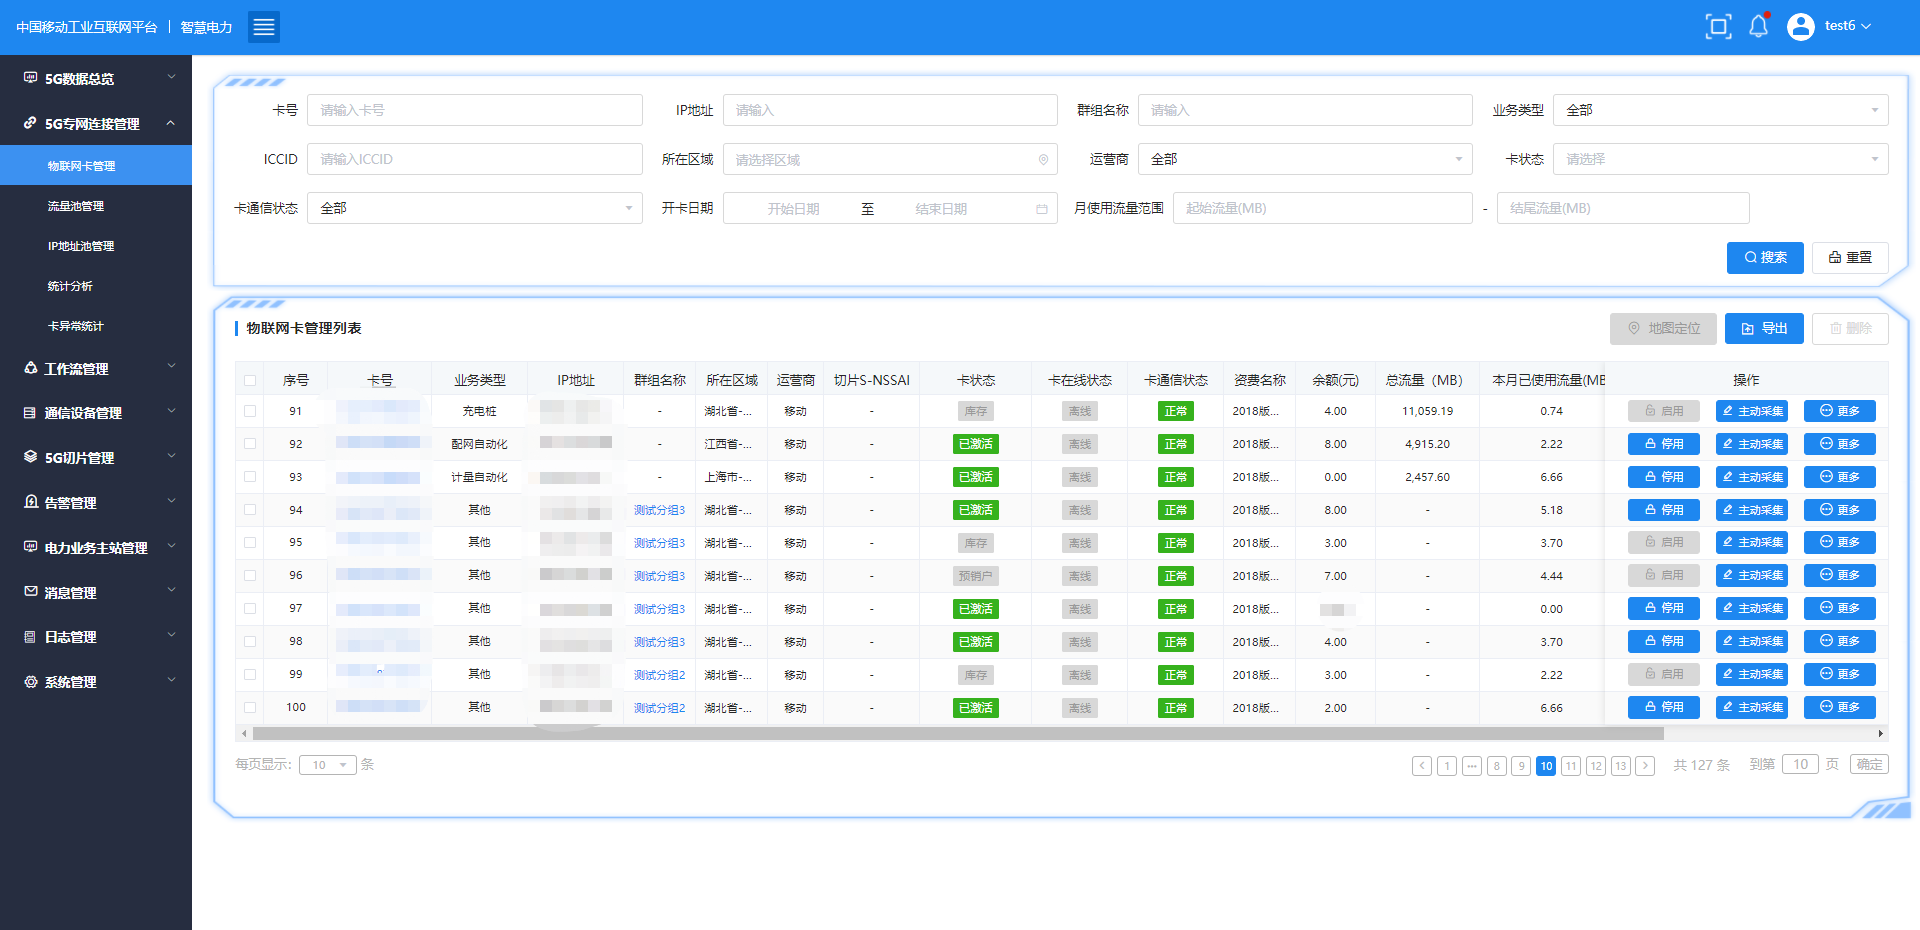Go to next page arrow in pagination
The height and width of the screenshot is (930, 1920).
pyautogui.click(x=1645, y=766)
